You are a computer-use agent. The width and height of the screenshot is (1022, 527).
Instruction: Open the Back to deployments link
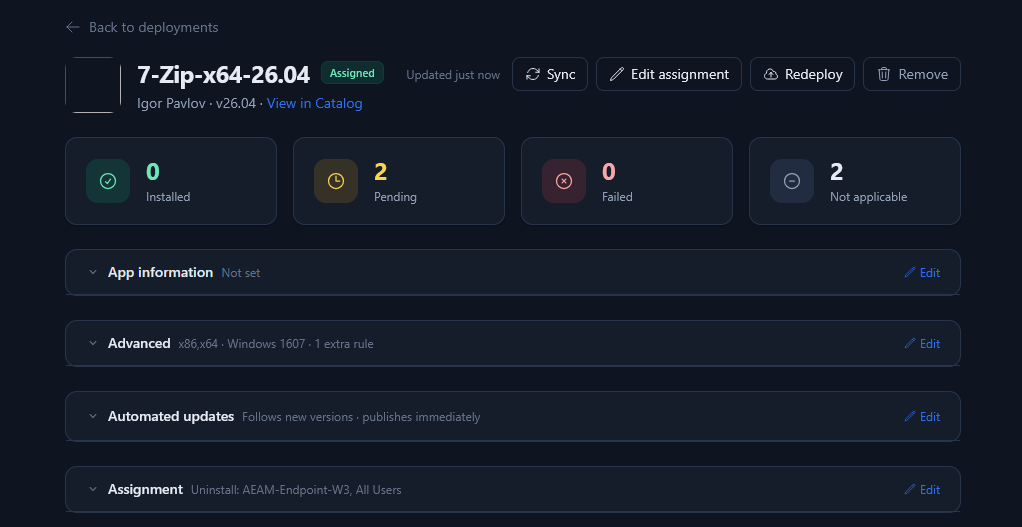coord(142,27)
